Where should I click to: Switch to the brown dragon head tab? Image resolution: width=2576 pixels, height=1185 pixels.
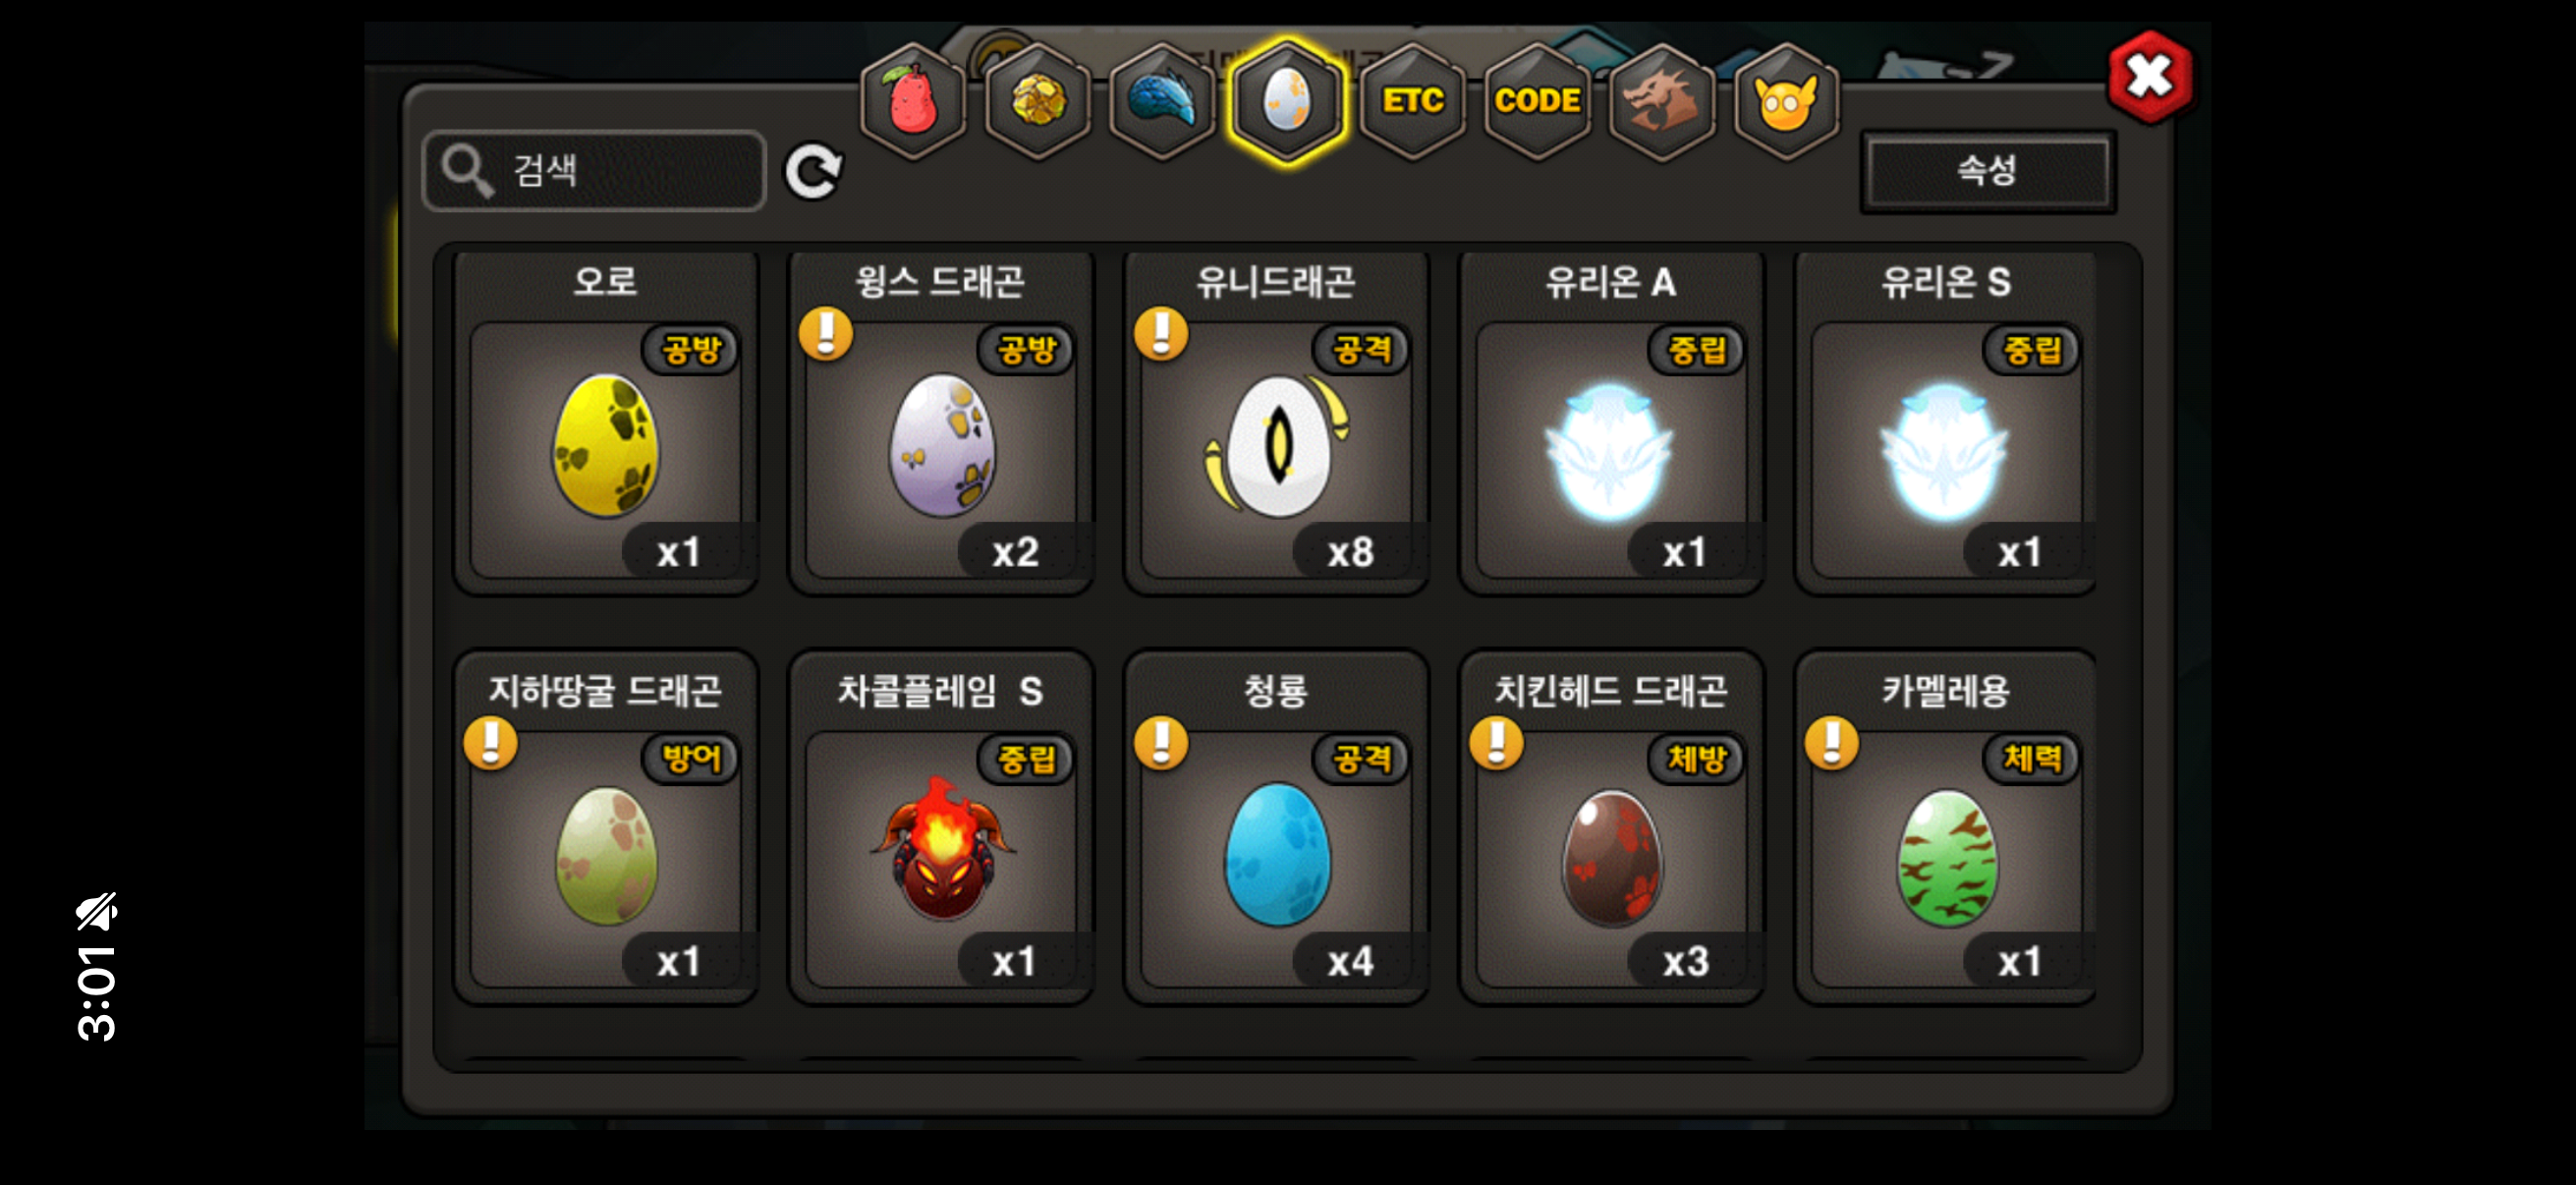(x=1661, y=101)
